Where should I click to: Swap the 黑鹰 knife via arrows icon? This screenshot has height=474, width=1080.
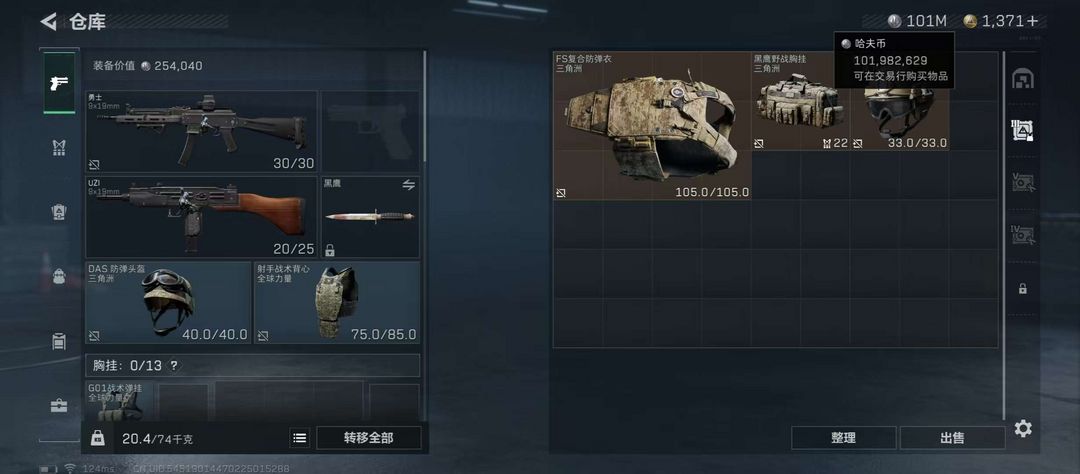408,185
